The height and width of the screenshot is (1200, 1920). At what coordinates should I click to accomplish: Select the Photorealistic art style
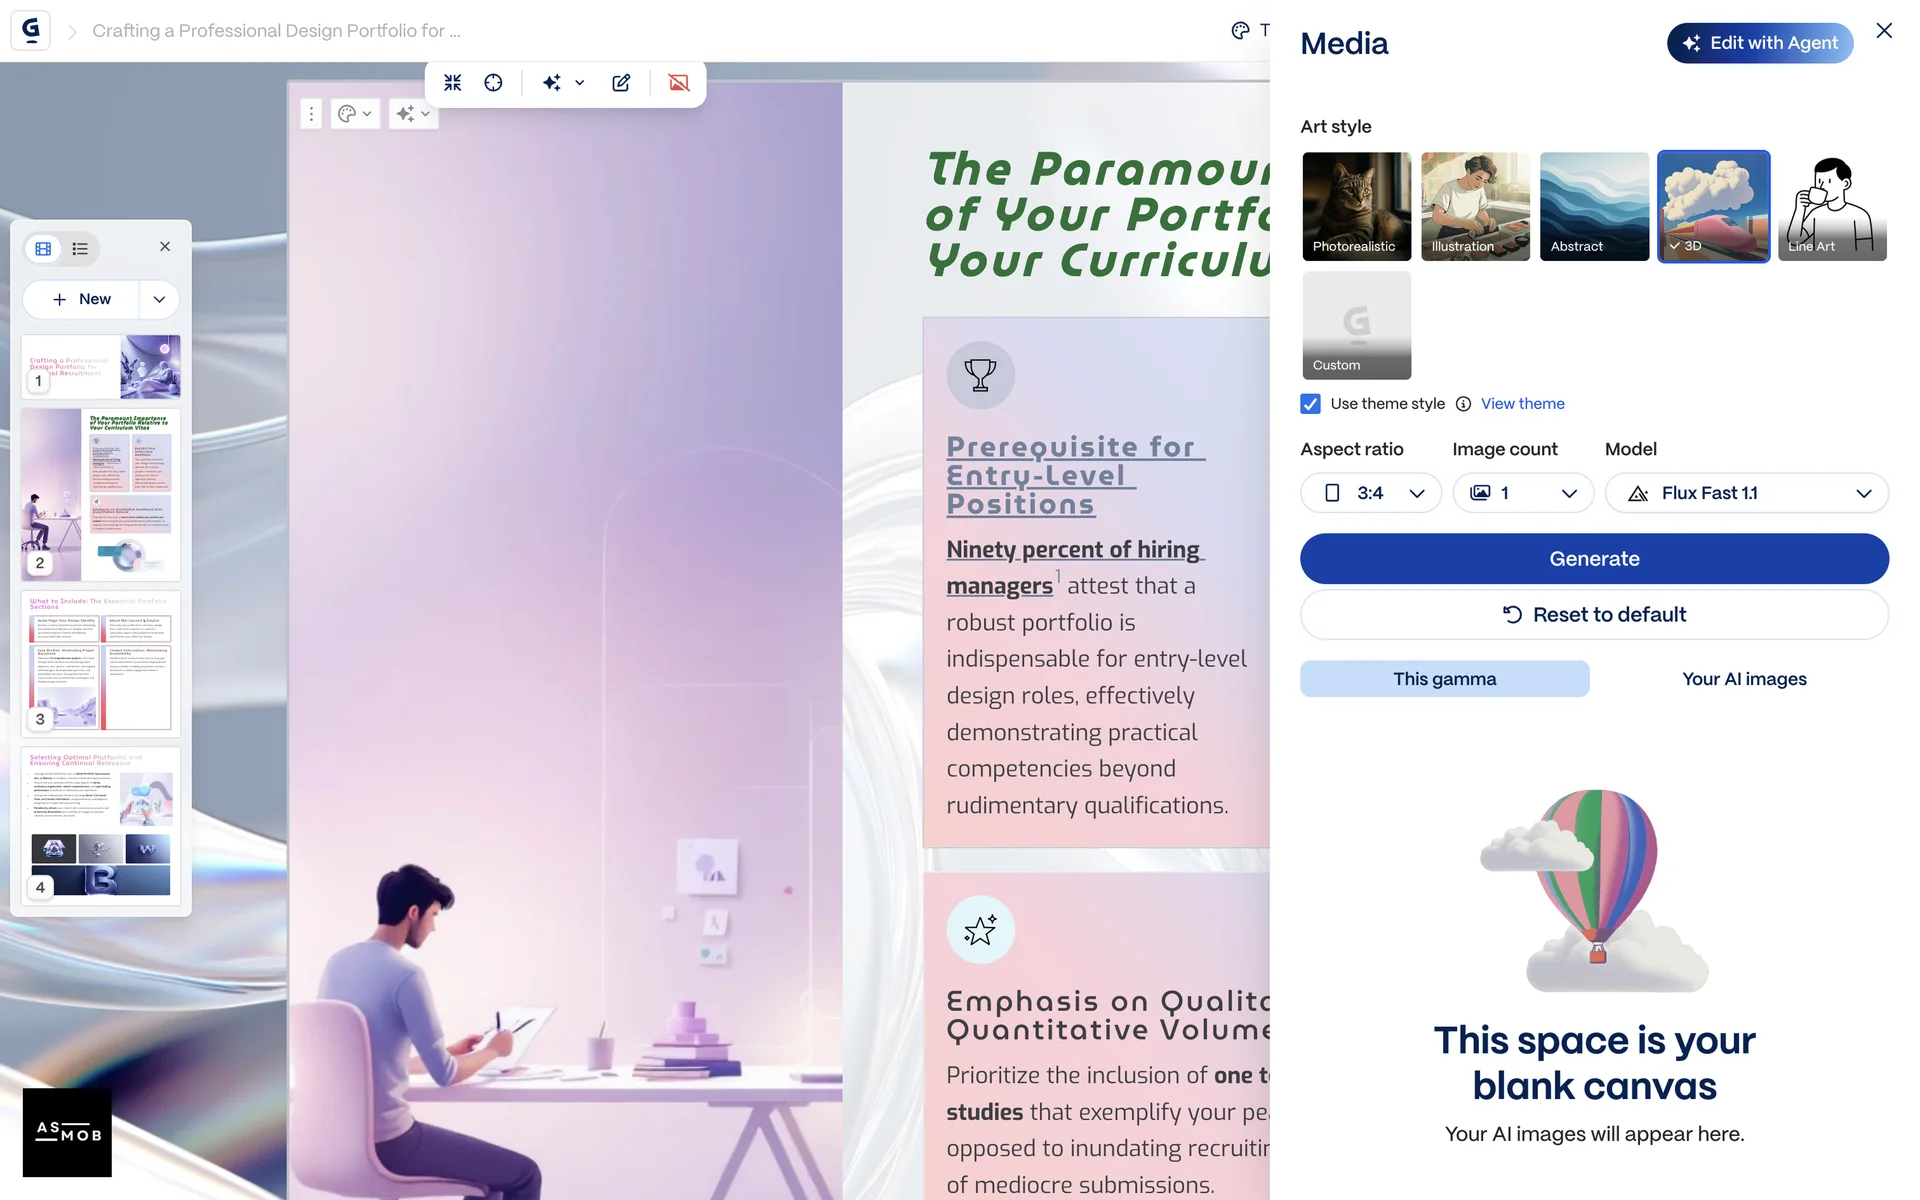click(1356, 206)
